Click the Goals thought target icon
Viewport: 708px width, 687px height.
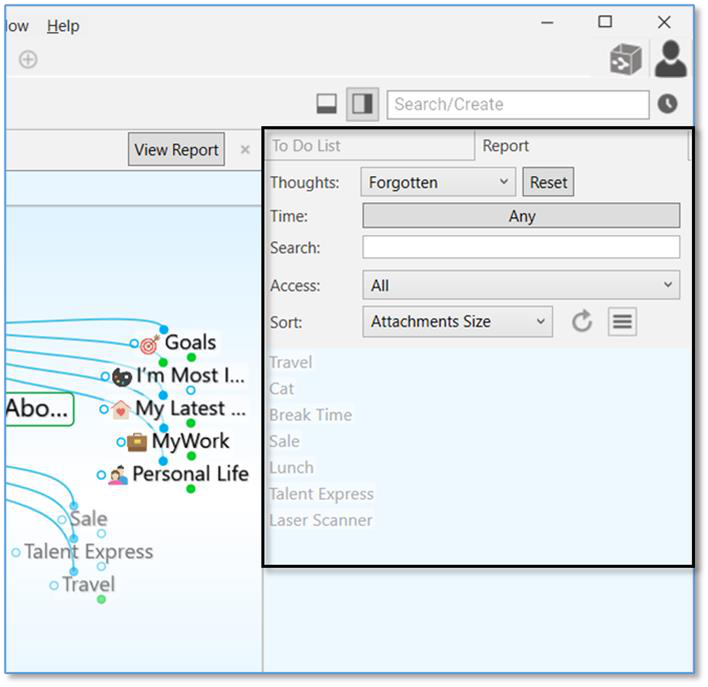150,345
